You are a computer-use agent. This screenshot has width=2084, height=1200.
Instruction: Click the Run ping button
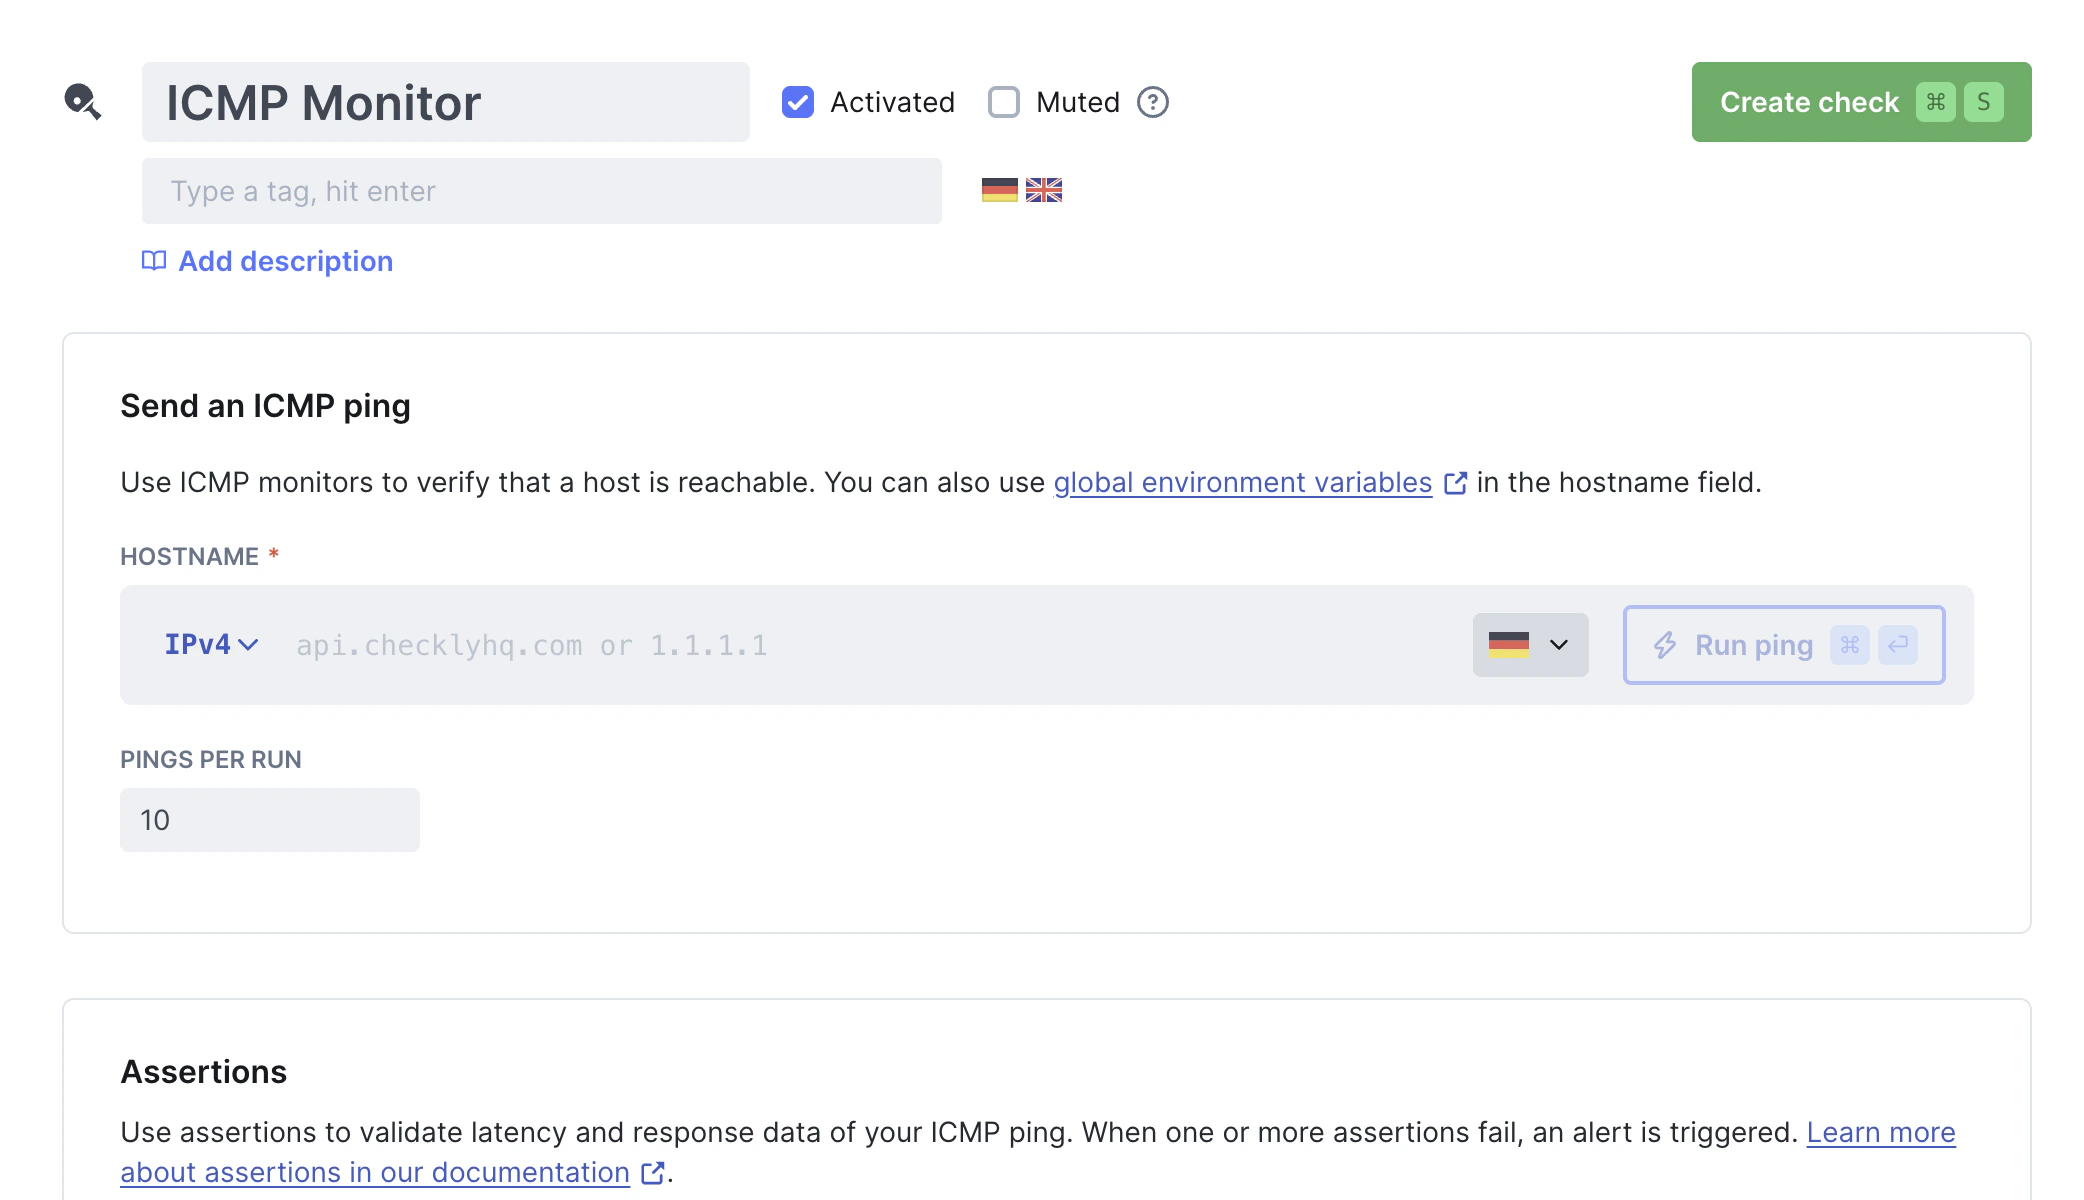(1783, 645)
